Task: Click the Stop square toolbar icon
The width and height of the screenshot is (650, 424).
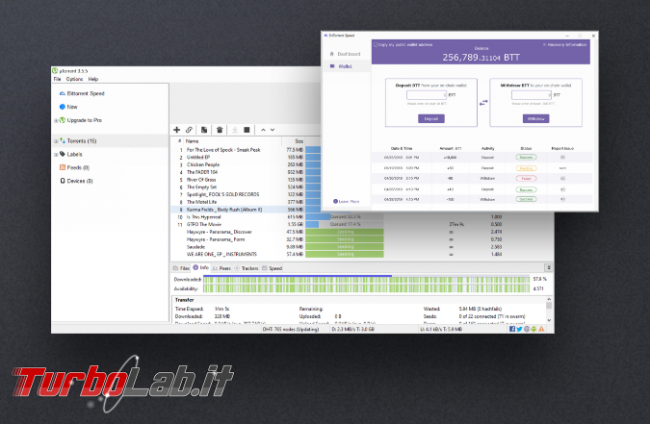Action: 247,130
